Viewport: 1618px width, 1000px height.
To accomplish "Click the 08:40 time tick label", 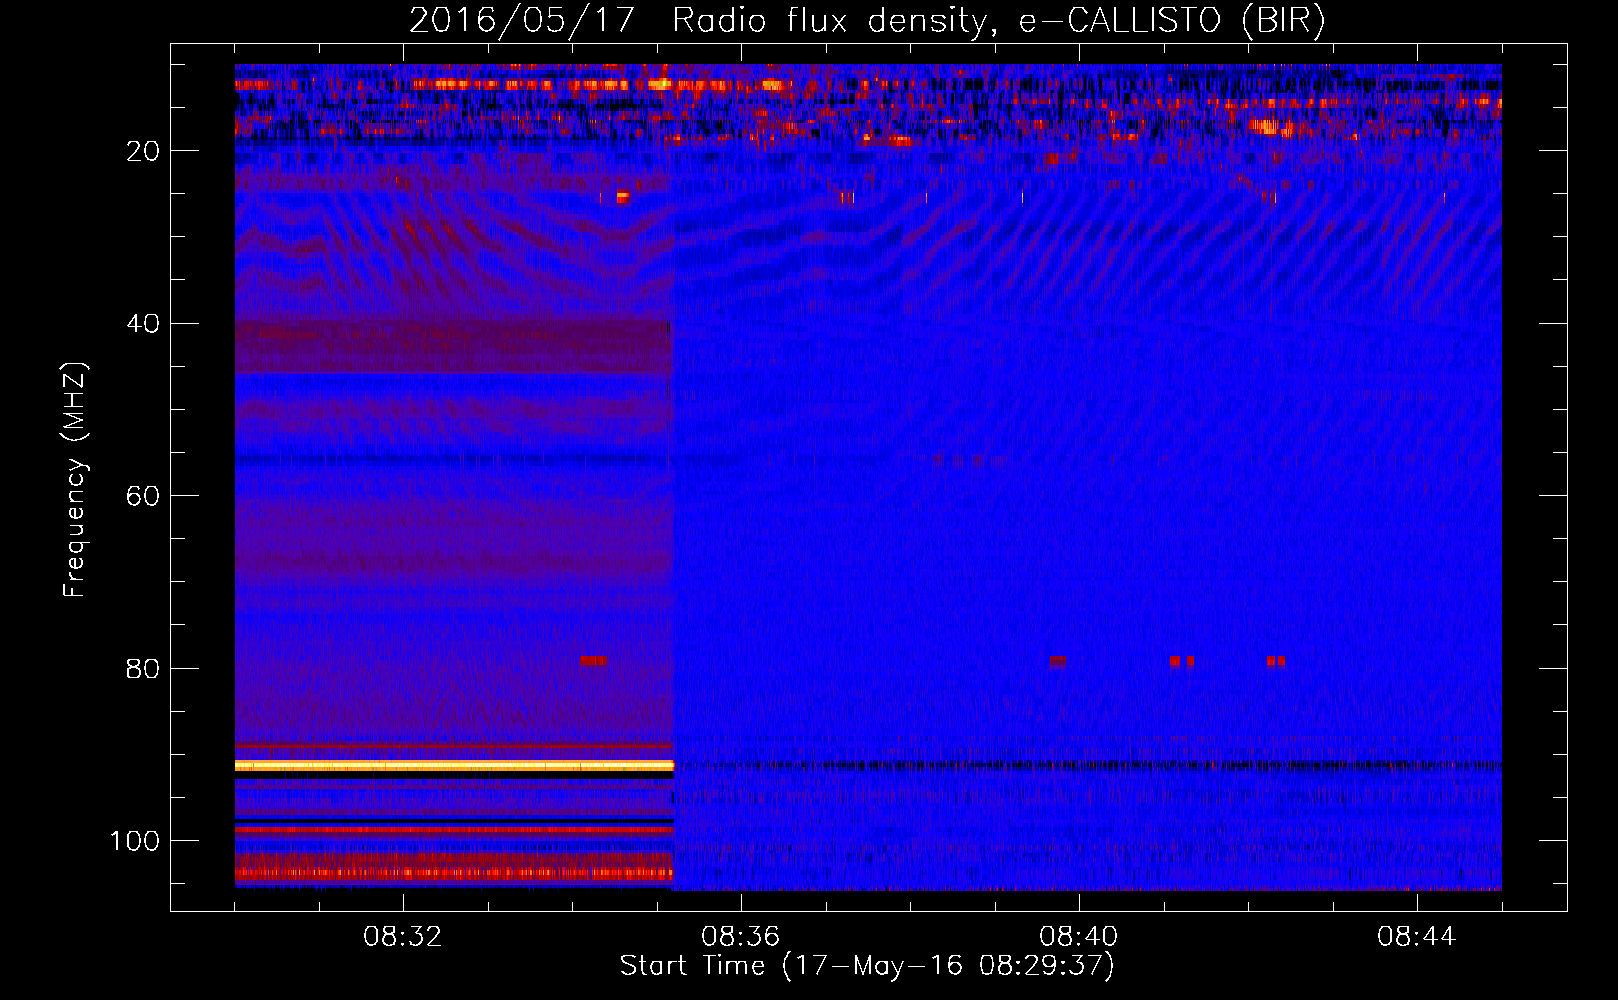I will 1079,937.
